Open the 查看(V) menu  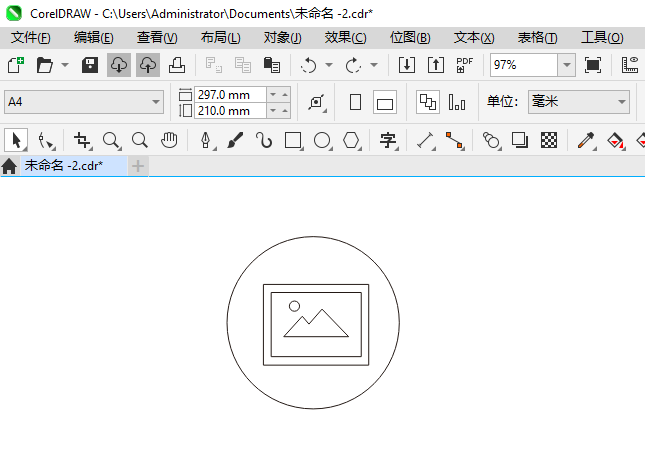tap(157, 38)
